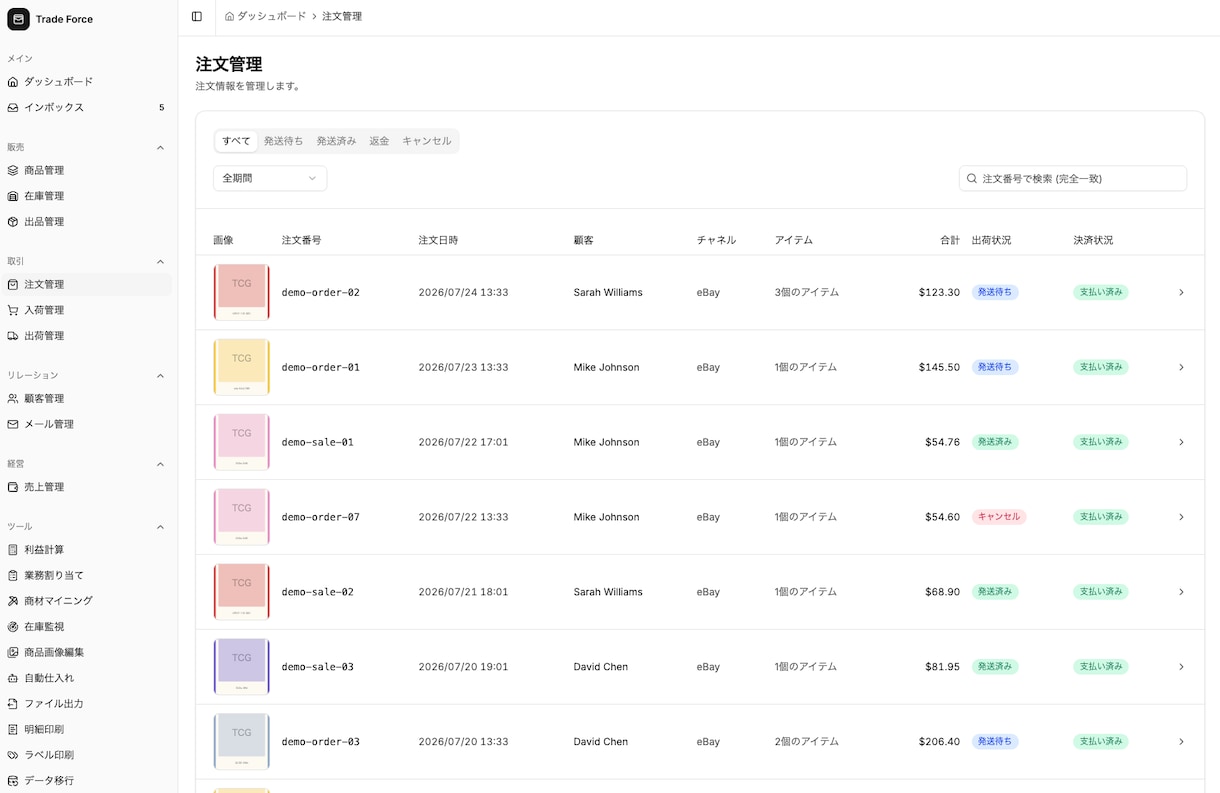Select the すべて tab
This screenshot has width=1220, height=793.
pos(236,141)
